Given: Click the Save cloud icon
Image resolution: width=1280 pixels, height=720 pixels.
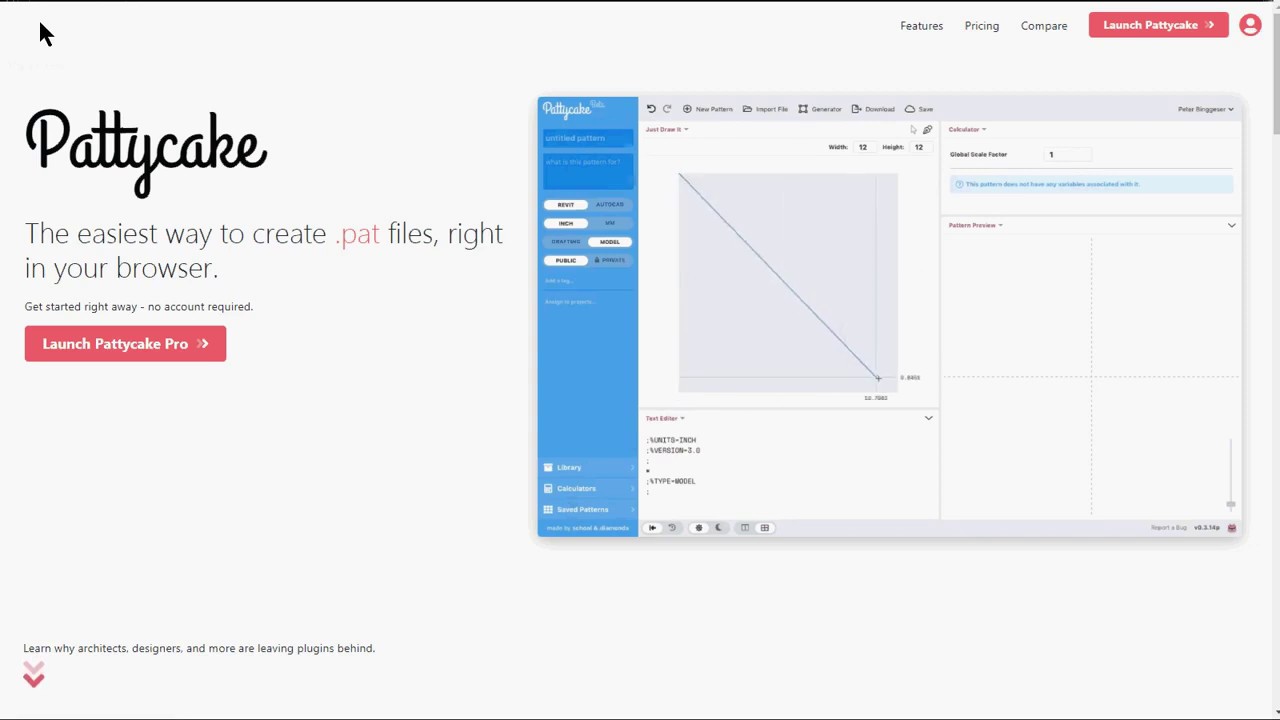Looking at the screenshot, I should (909, 109).
